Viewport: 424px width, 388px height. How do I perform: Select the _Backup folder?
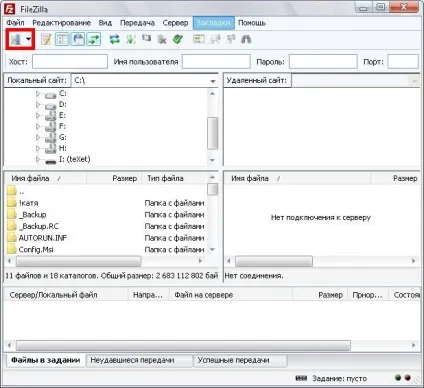(x=32, y=215)
